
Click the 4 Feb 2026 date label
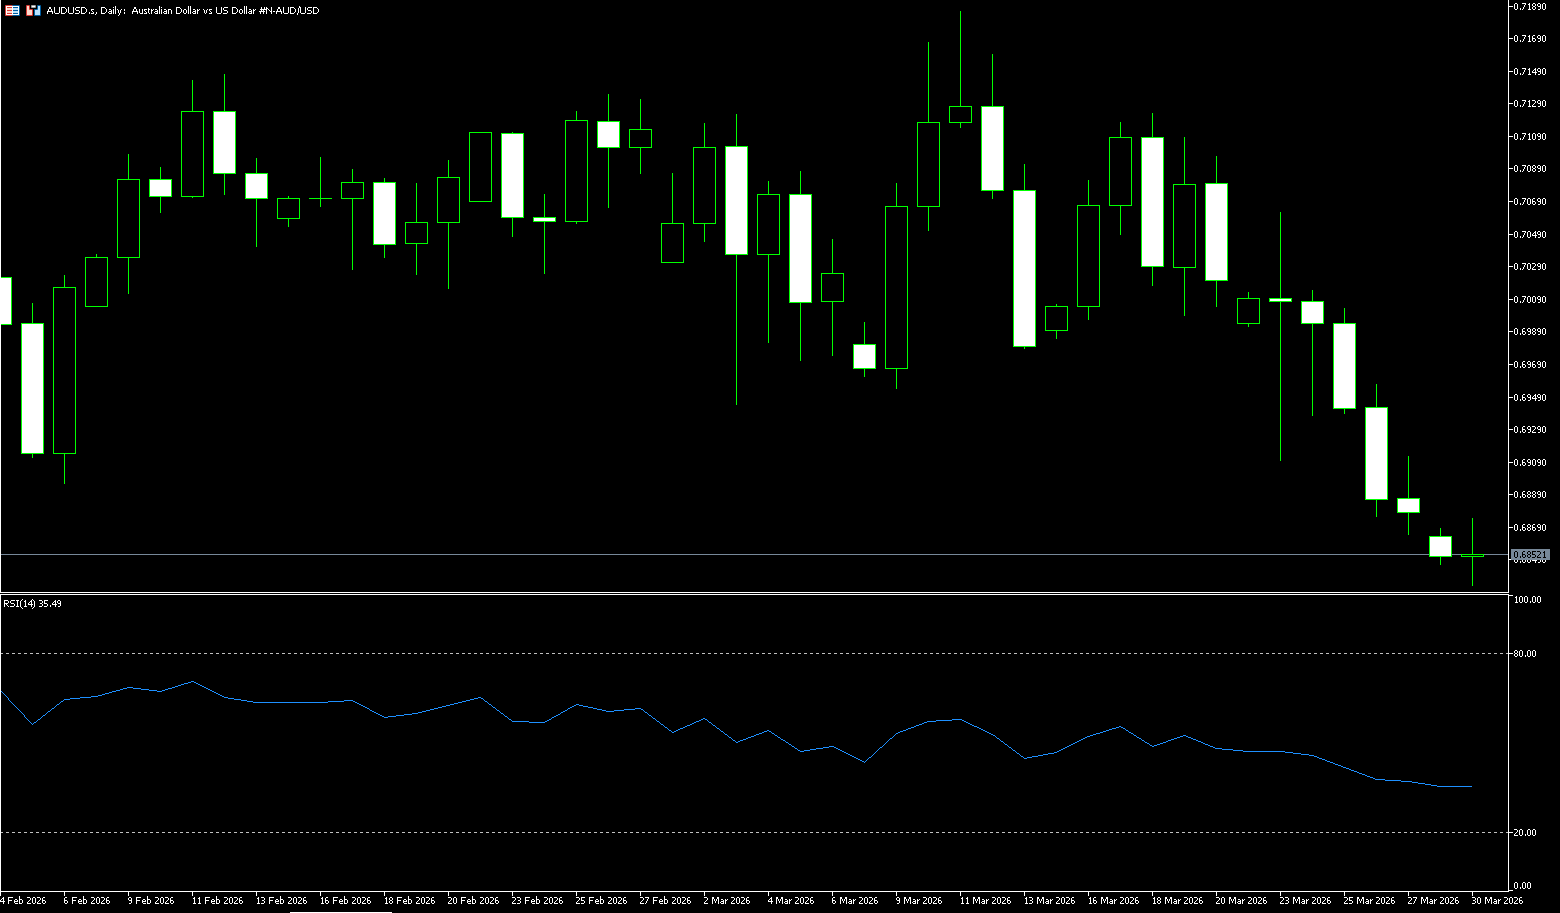24,901
